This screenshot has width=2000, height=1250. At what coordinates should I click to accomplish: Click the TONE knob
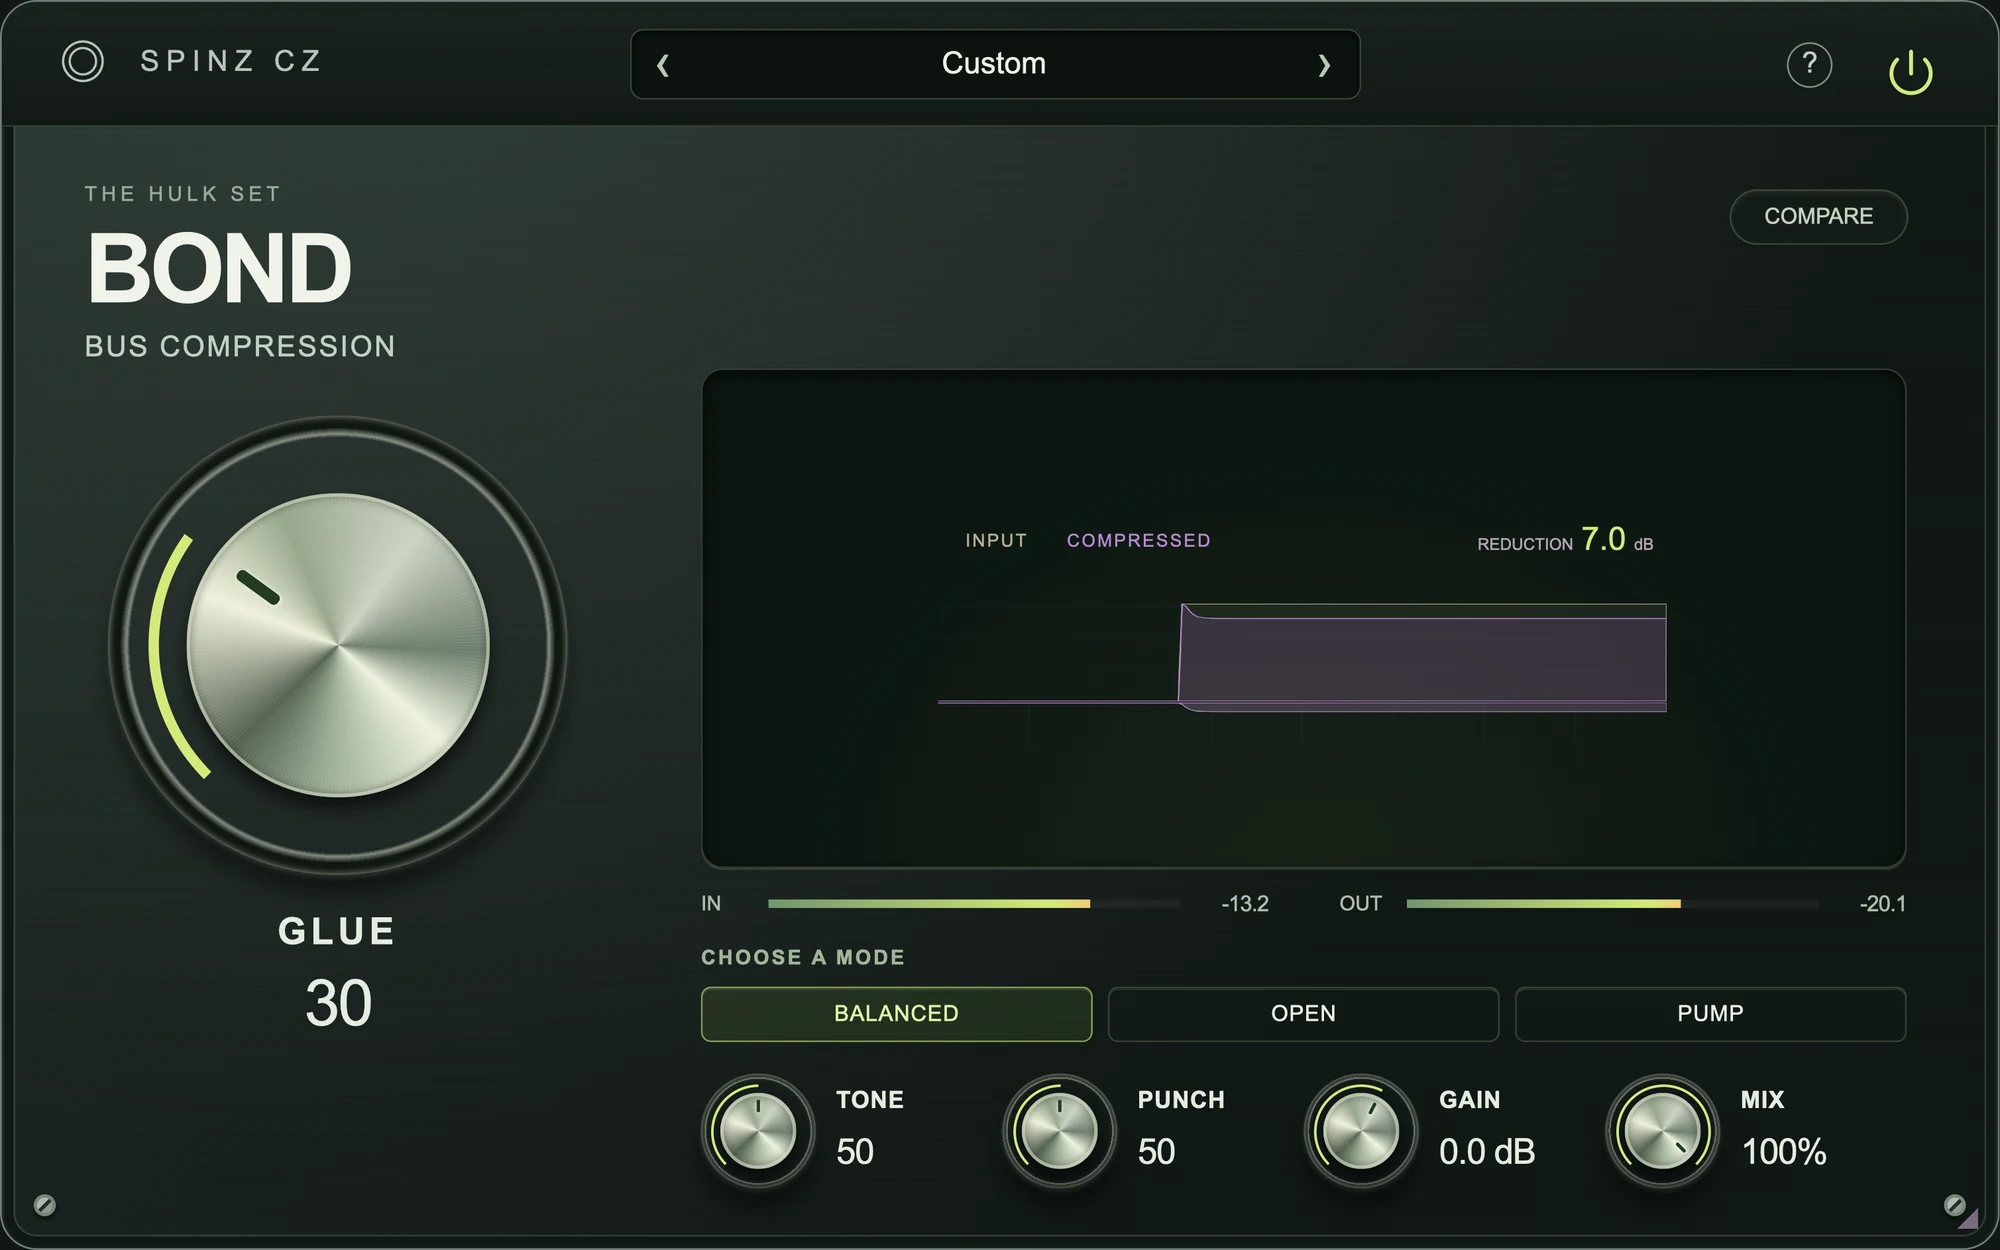tap(758, 1131)
